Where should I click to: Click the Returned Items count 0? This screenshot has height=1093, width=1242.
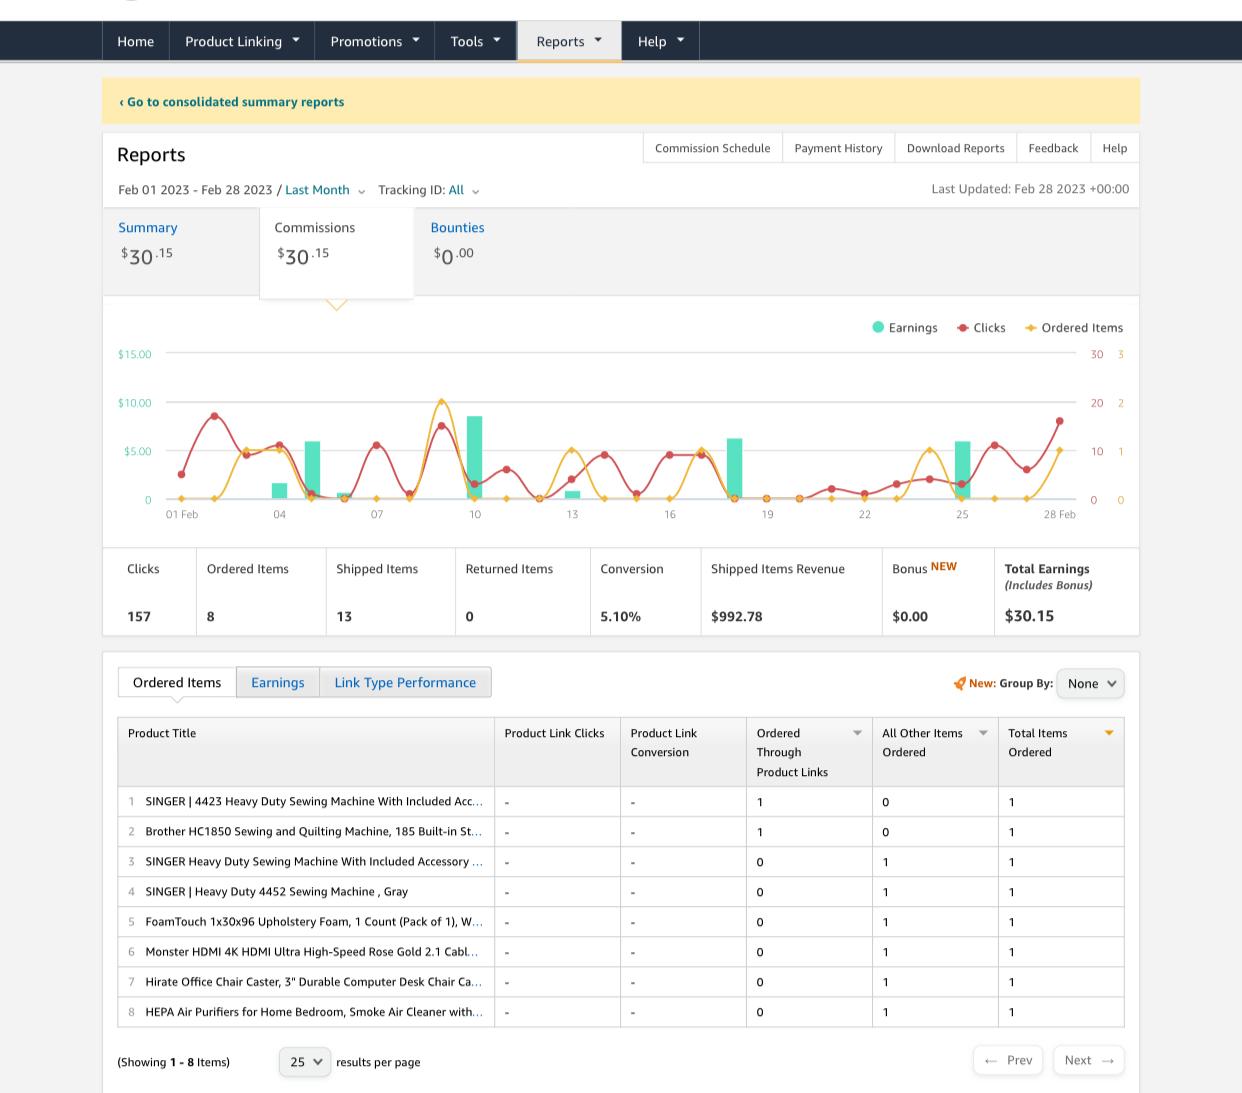click(469, 617)
